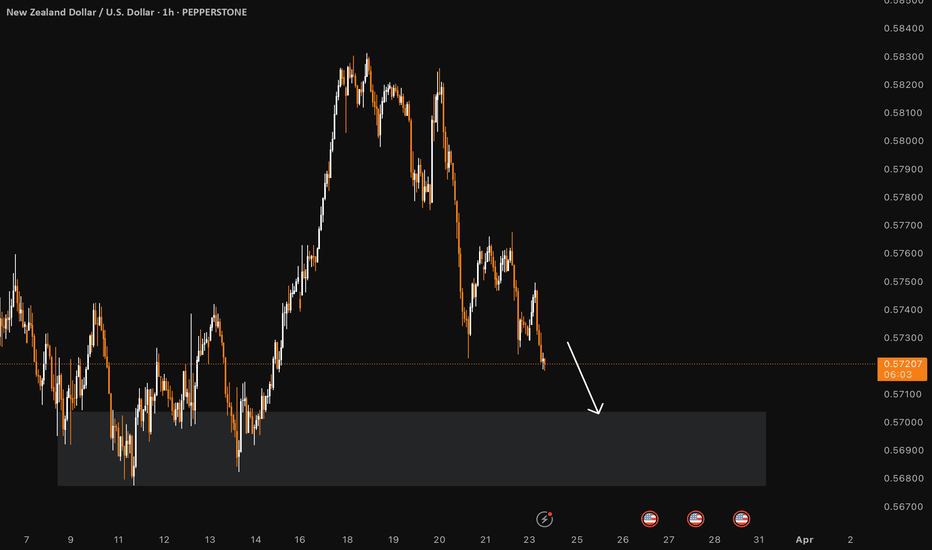Click date label 28 on the time axis

[x=714, y=540]
